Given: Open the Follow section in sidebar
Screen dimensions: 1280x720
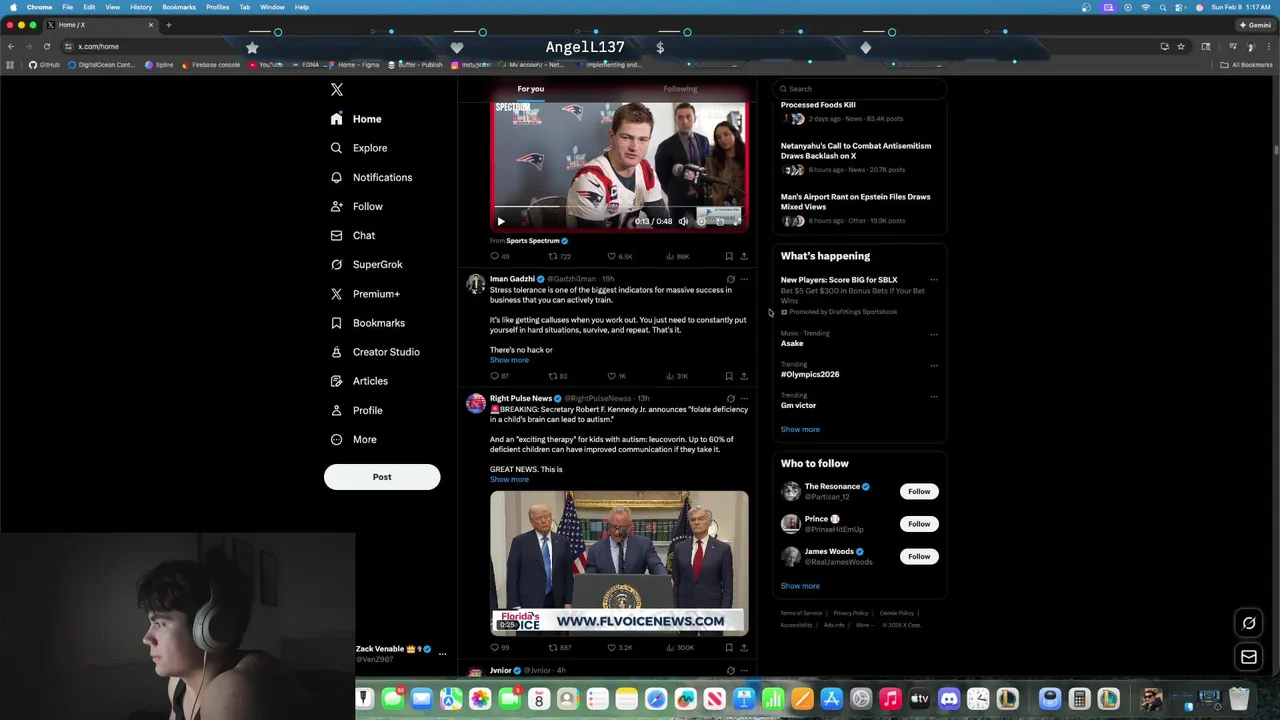Looking at the screenshot, I should click(x=357, y=206).
